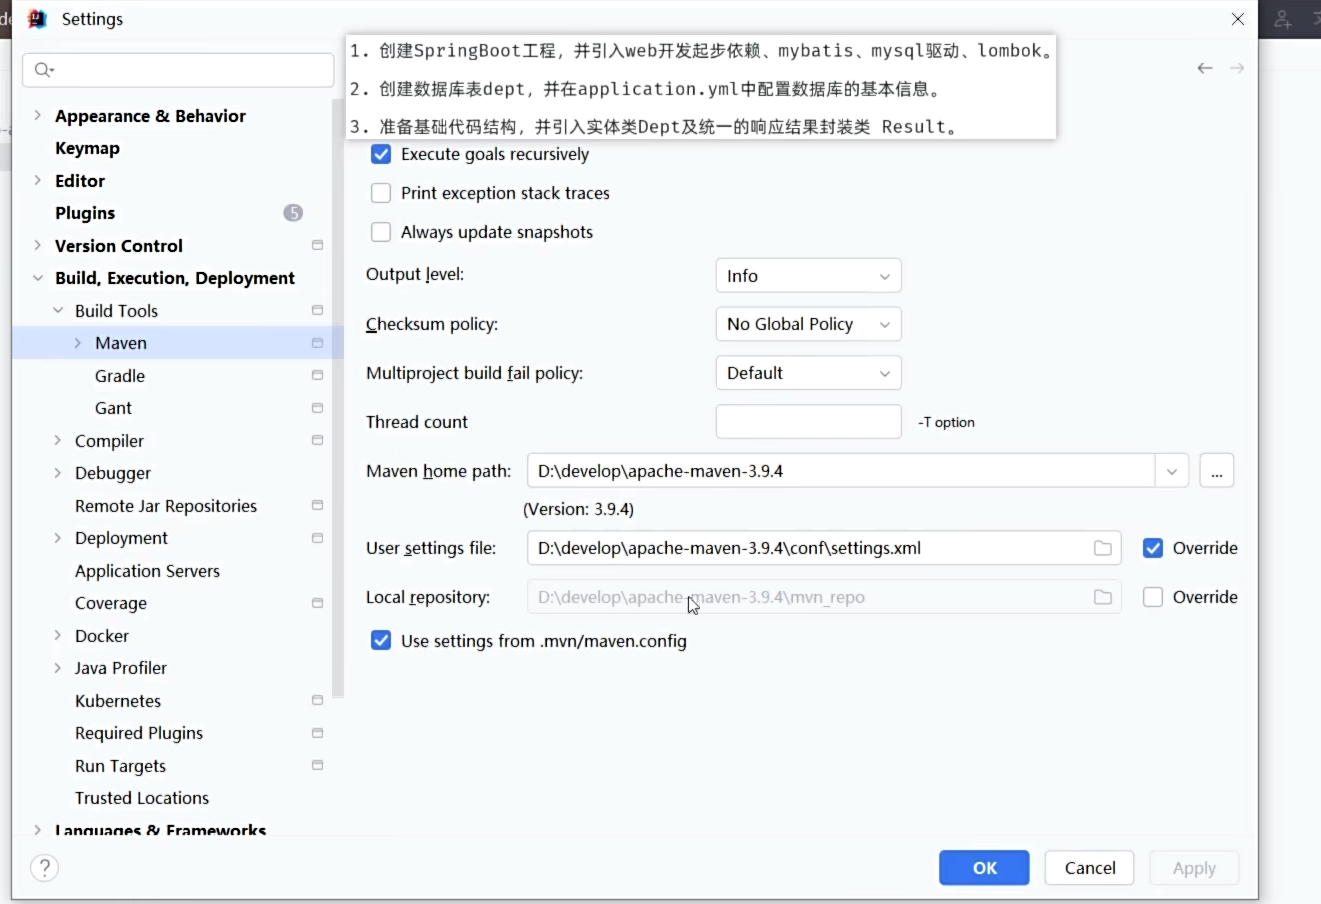
Task: Click the disabled Apply button
Action: tap(1194, 868)
